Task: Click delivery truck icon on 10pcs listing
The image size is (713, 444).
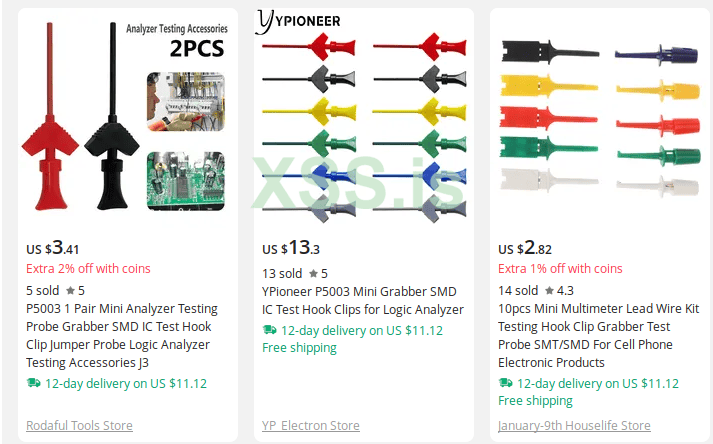Action: [506, 383]
